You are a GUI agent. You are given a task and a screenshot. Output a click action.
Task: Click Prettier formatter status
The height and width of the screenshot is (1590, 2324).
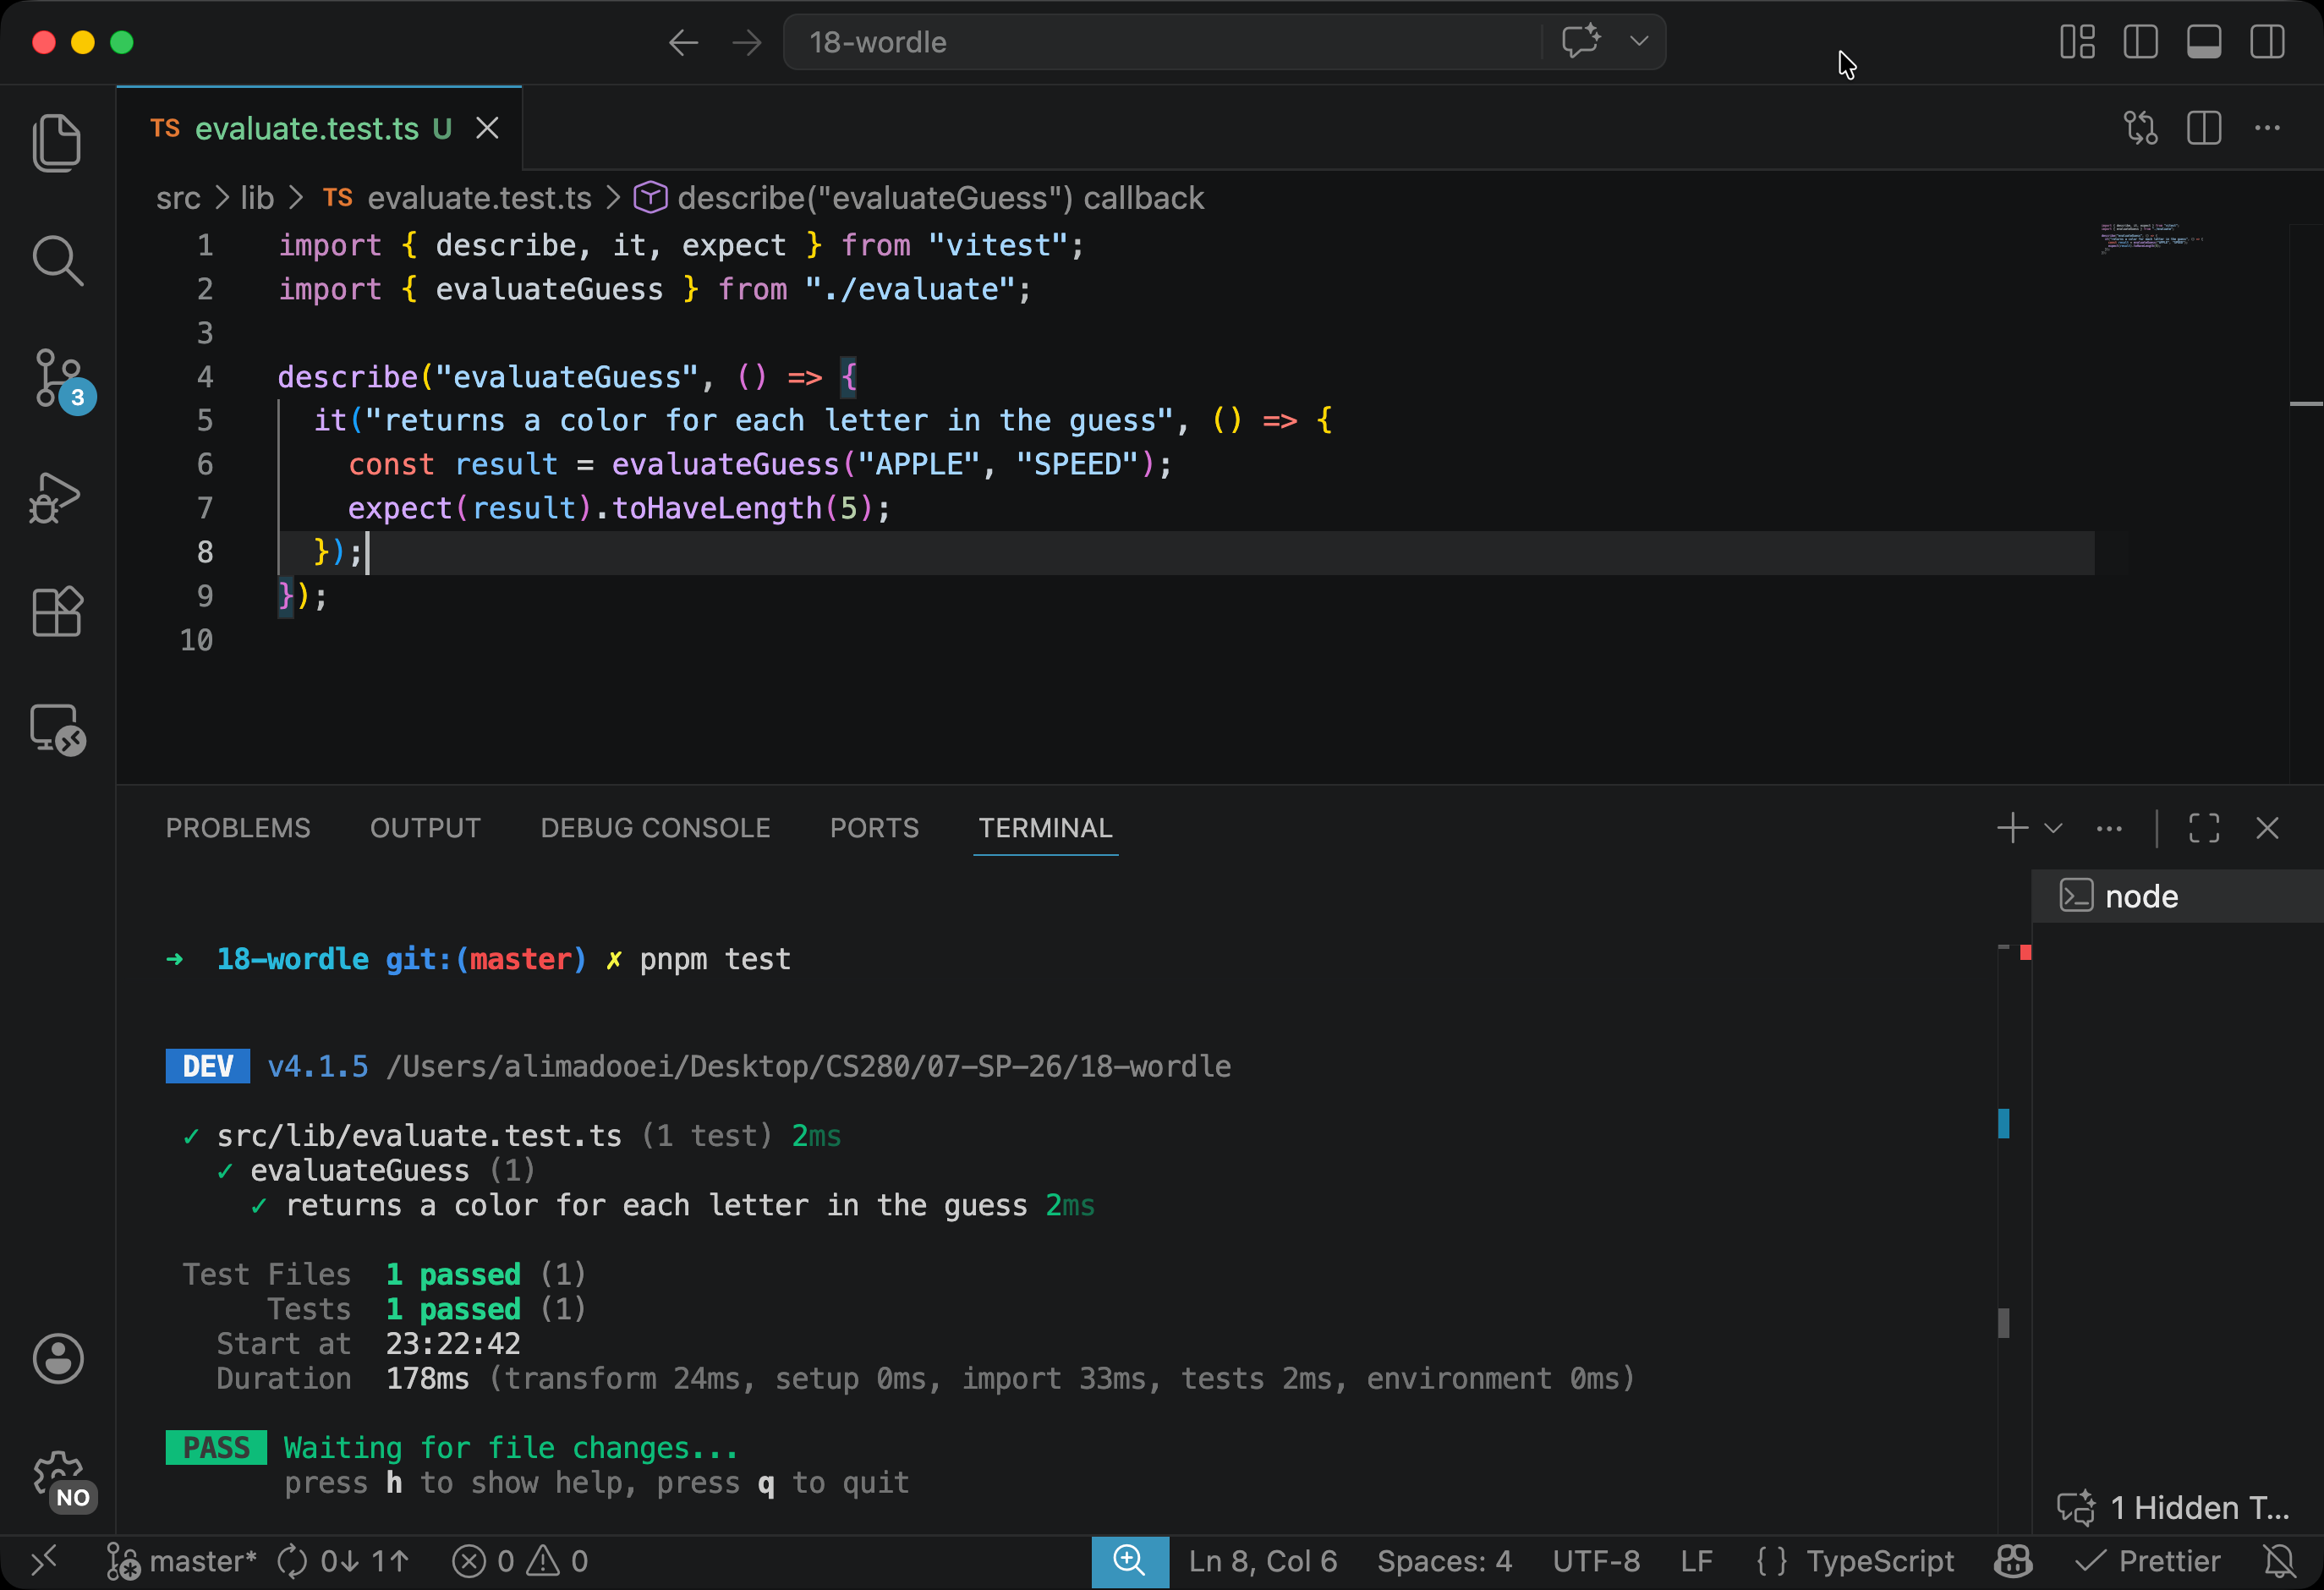coord(2147,1561)
